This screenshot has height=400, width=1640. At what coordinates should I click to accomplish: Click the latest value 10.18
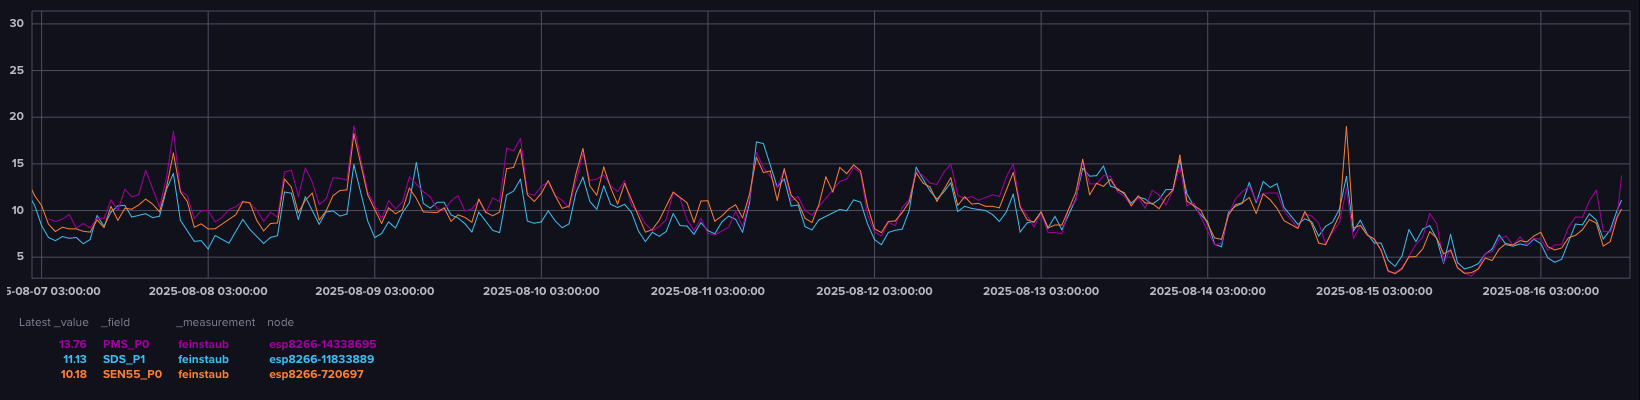point(73,374)
